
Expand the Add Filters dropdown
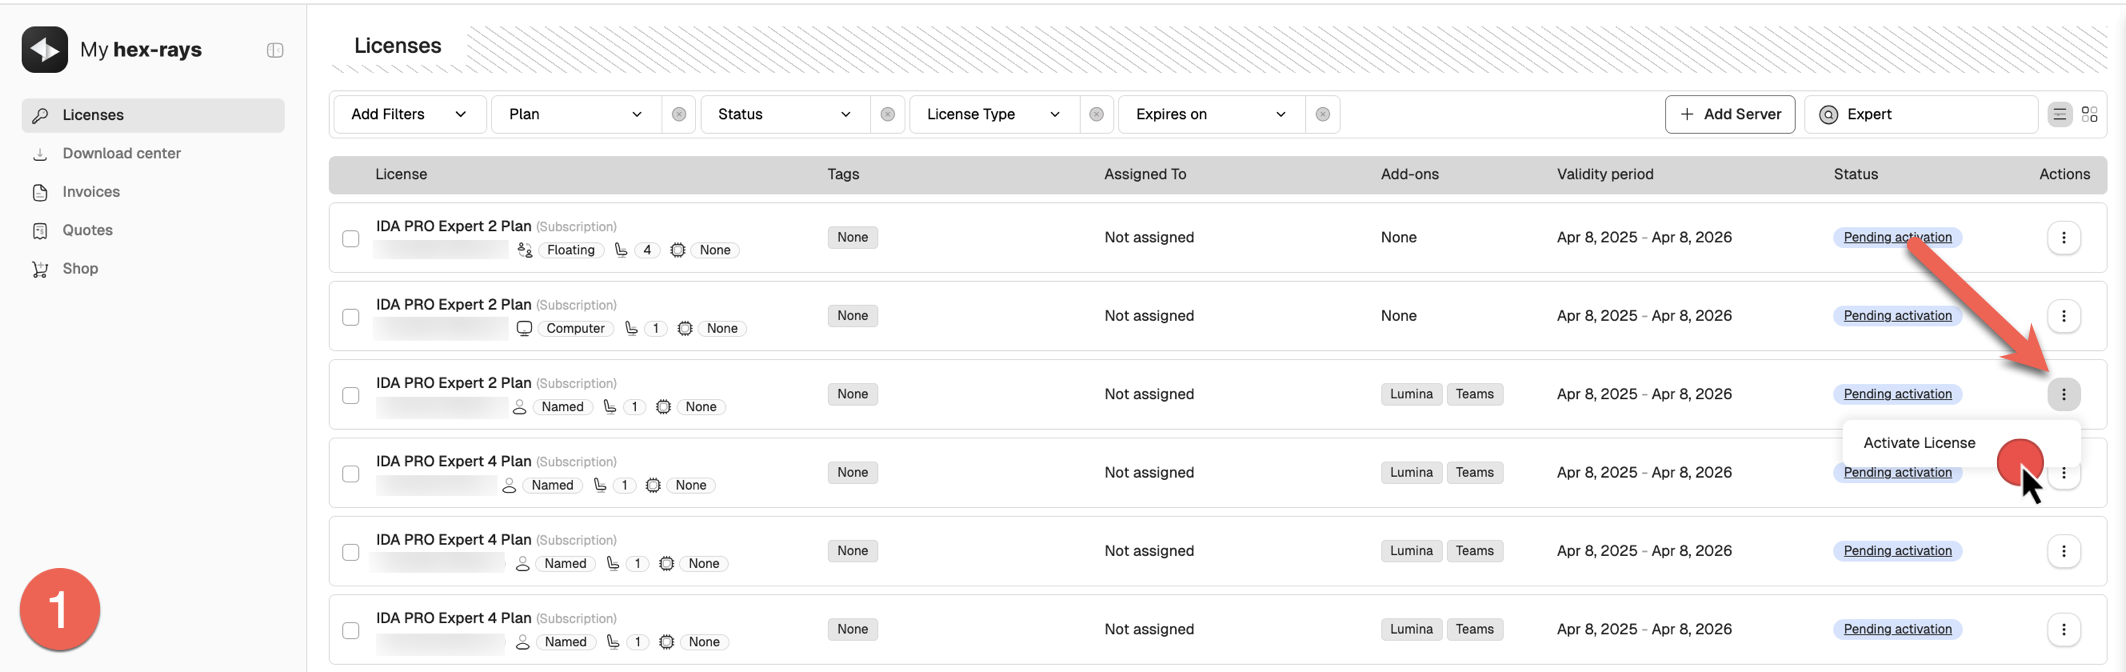(409, 114)
